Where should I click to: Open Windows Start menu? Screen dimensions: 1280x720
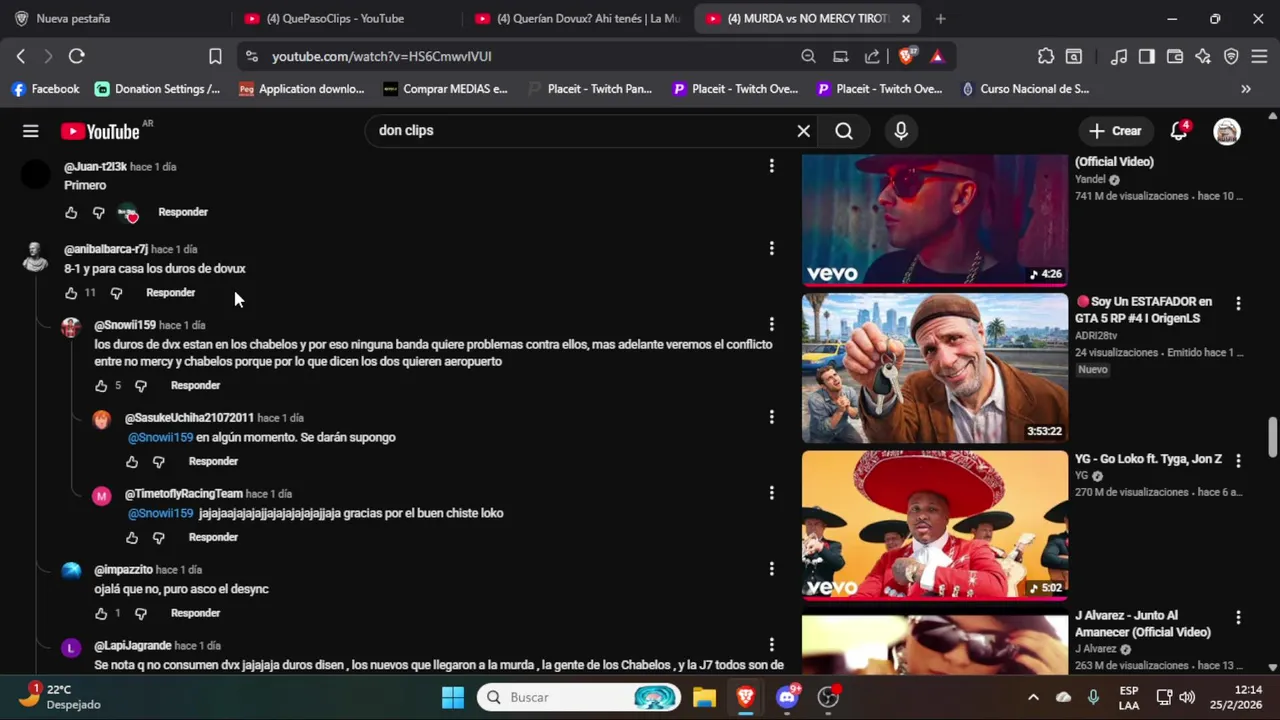[x=453, y=697]
